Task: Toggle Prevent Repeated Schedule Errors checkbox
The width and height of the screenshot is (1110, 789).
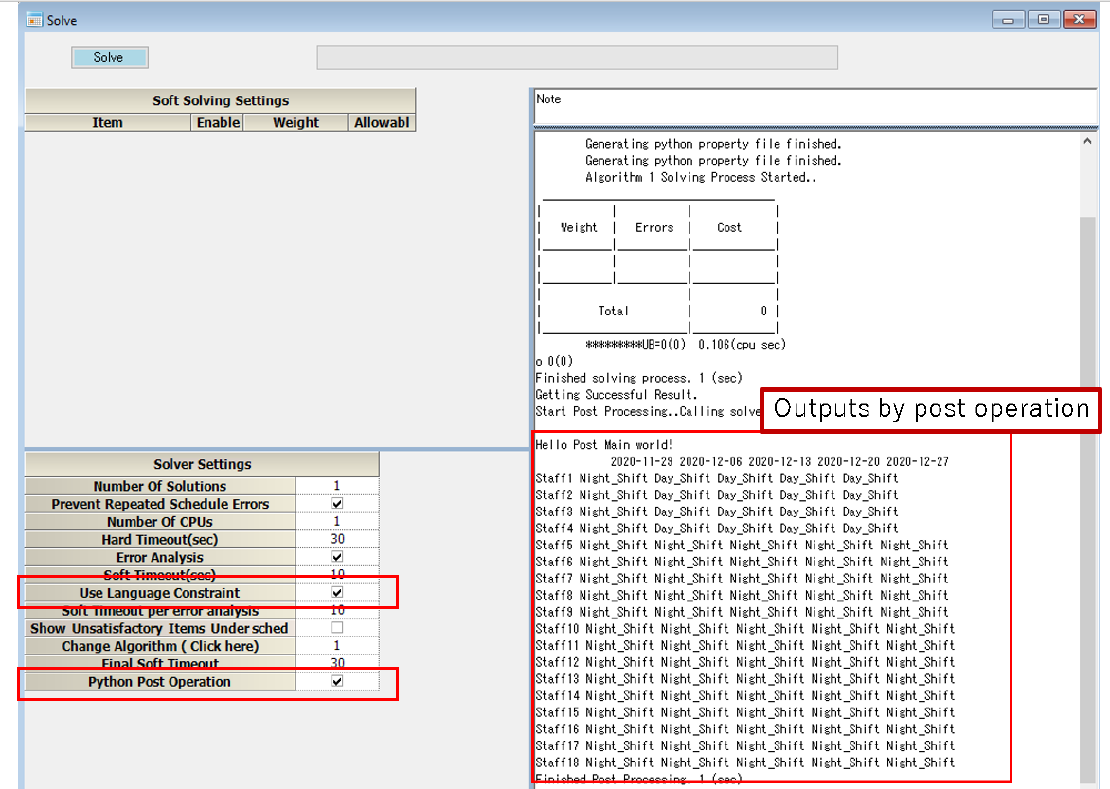Action: point(337,504)
